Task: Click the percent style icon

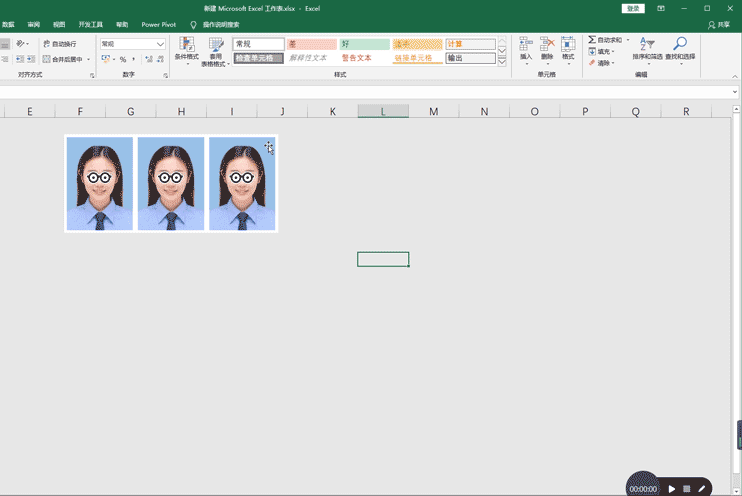Action: coord(123,60)
